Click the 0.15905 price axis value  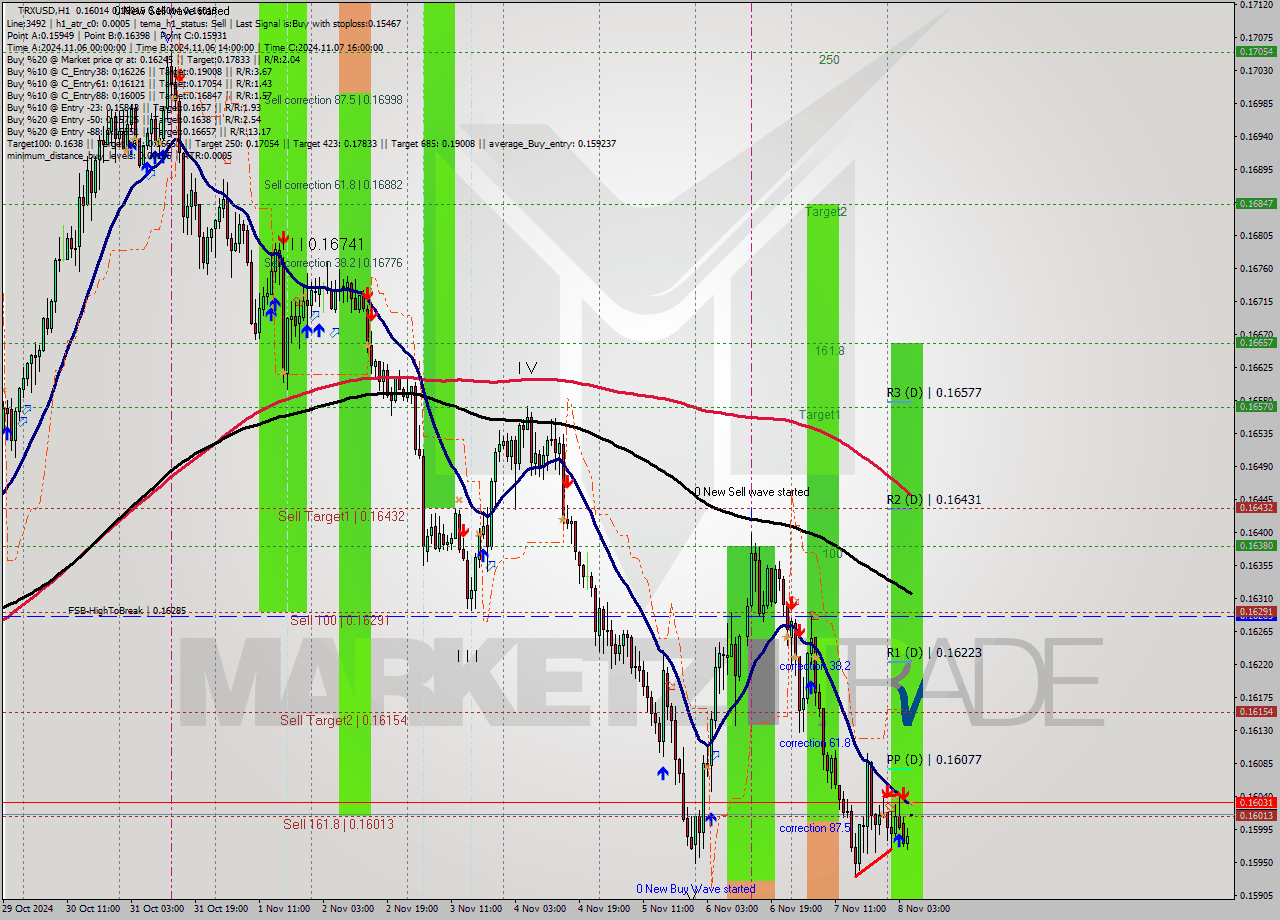point(1256,895)
